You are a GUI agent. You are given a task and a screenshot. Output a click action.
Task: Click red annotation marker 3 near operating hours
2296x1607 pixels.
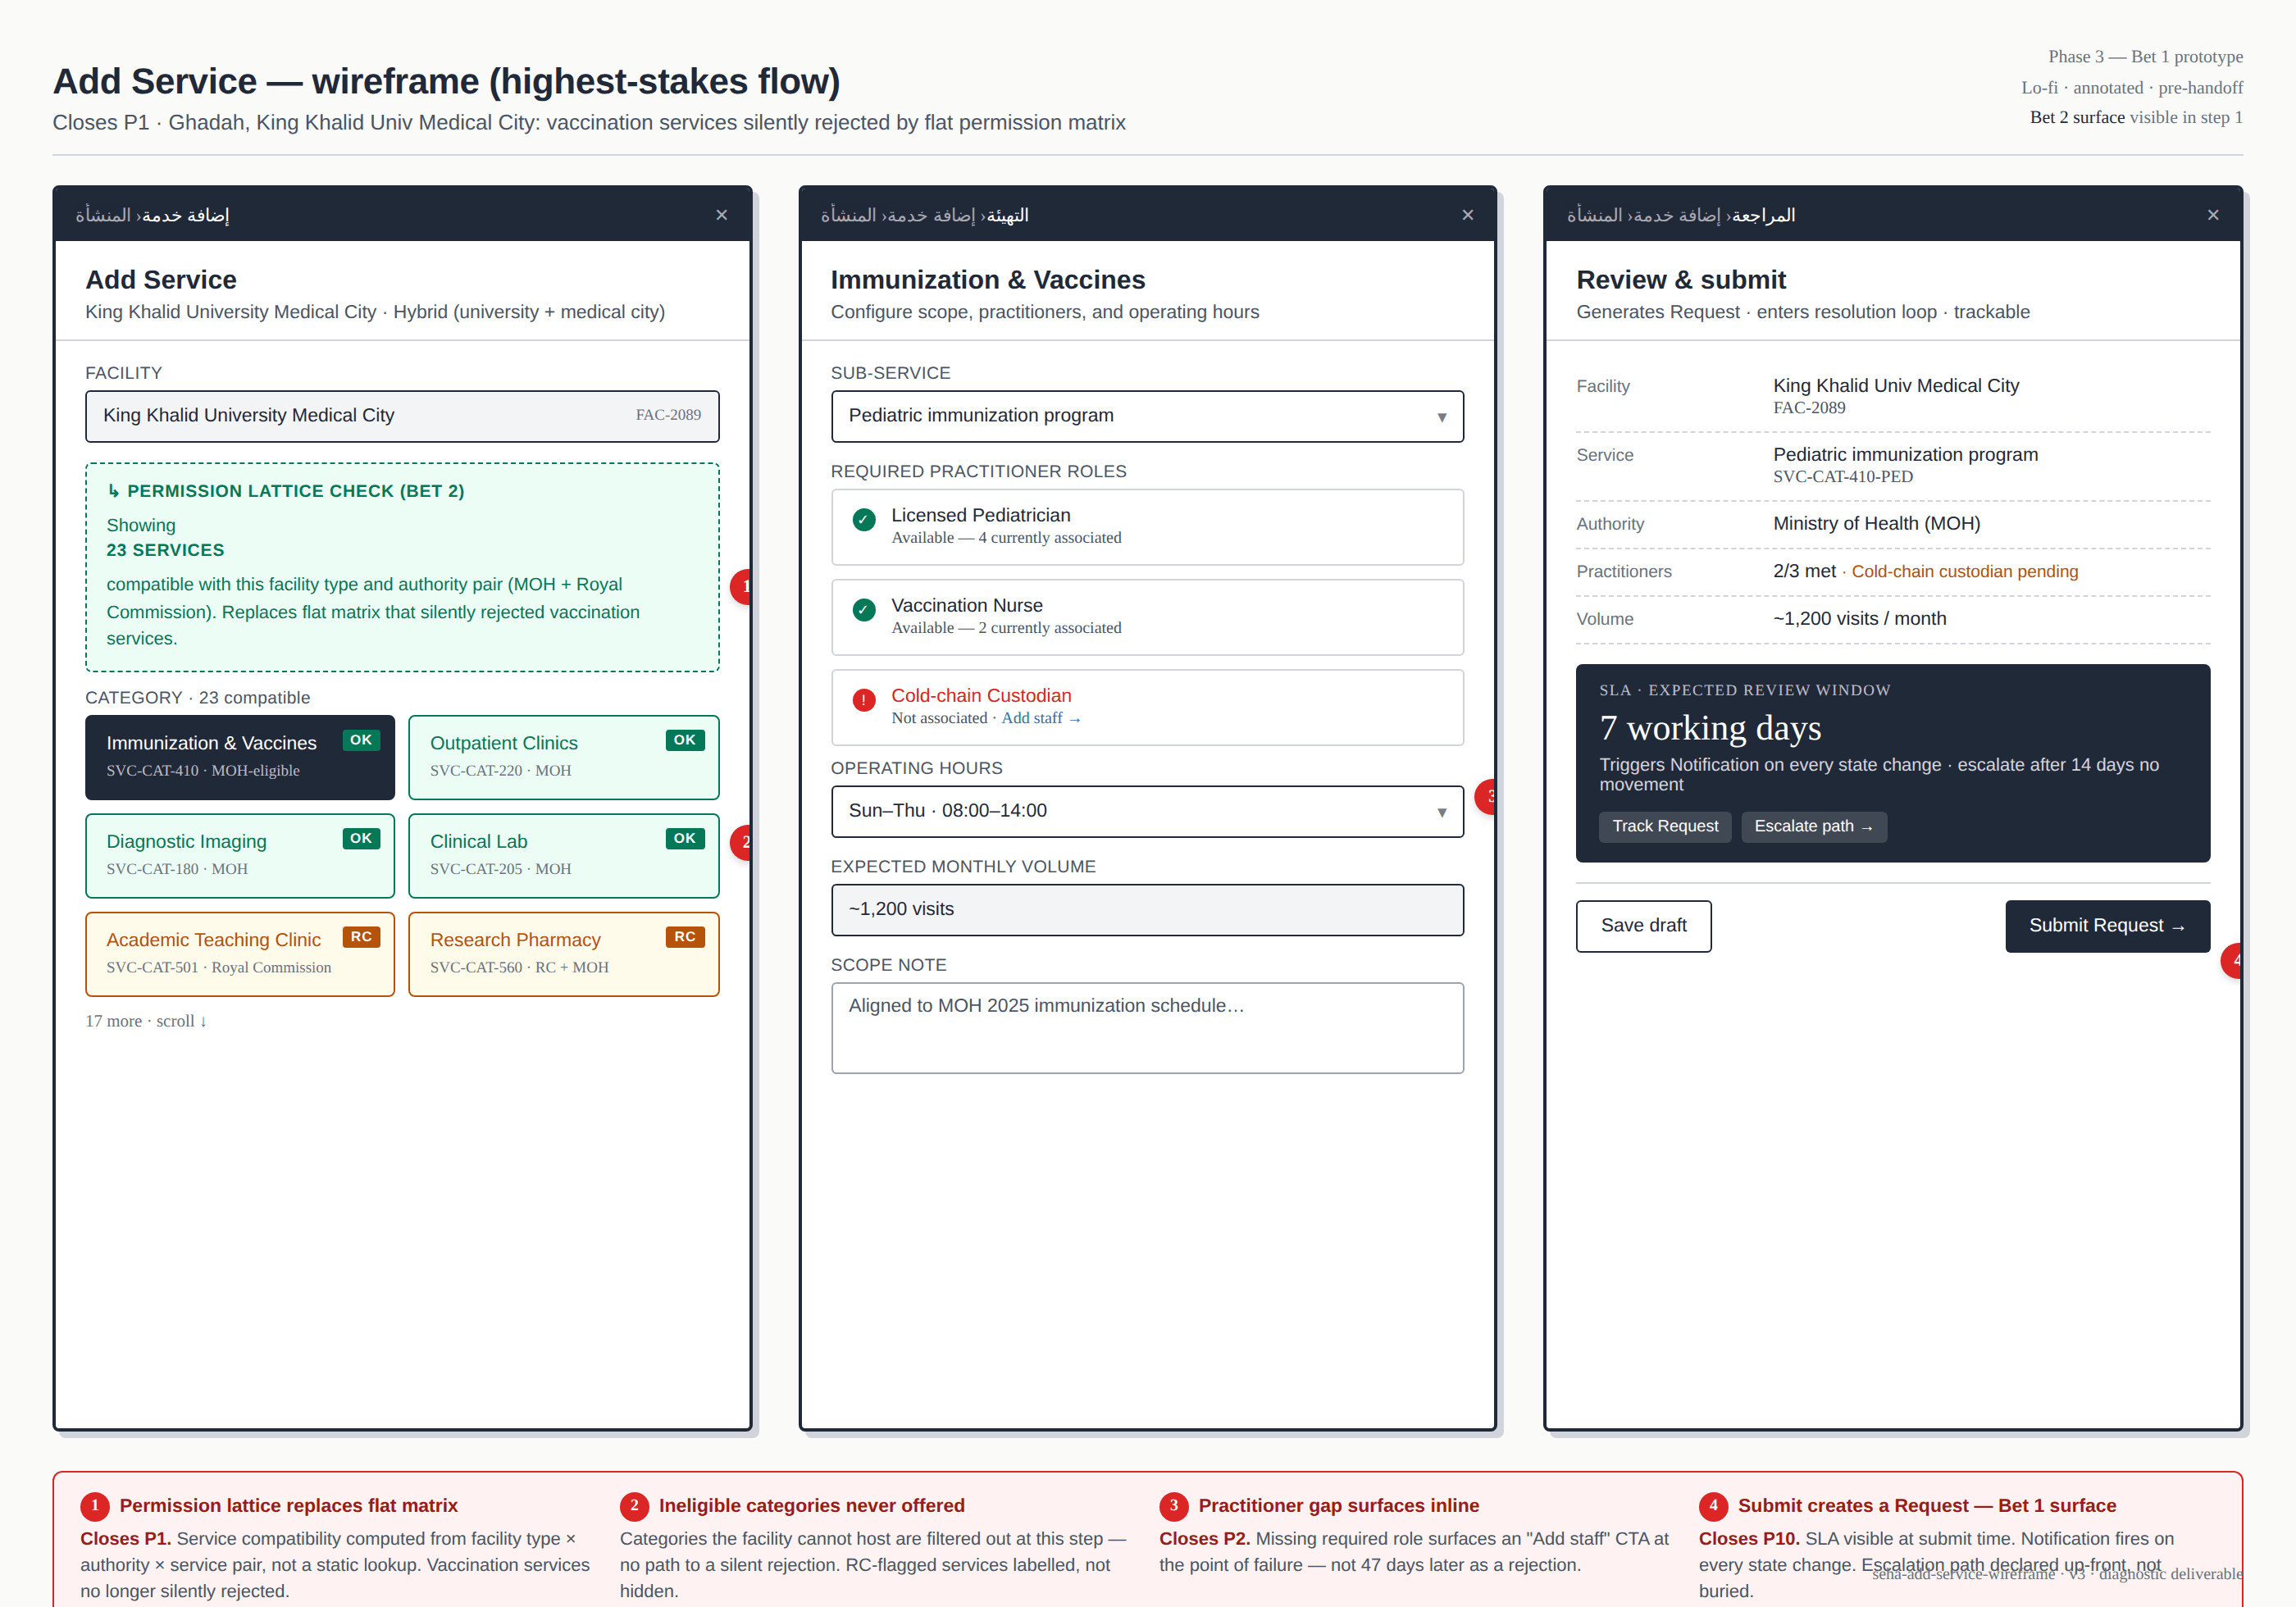1491,797
